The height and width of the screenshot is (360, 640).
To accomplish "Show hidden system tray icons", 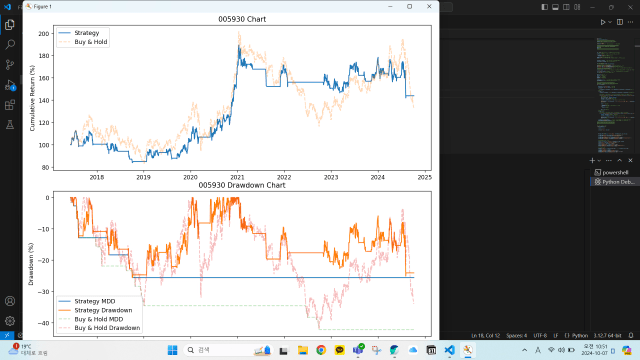I will (x=524, y=350).
